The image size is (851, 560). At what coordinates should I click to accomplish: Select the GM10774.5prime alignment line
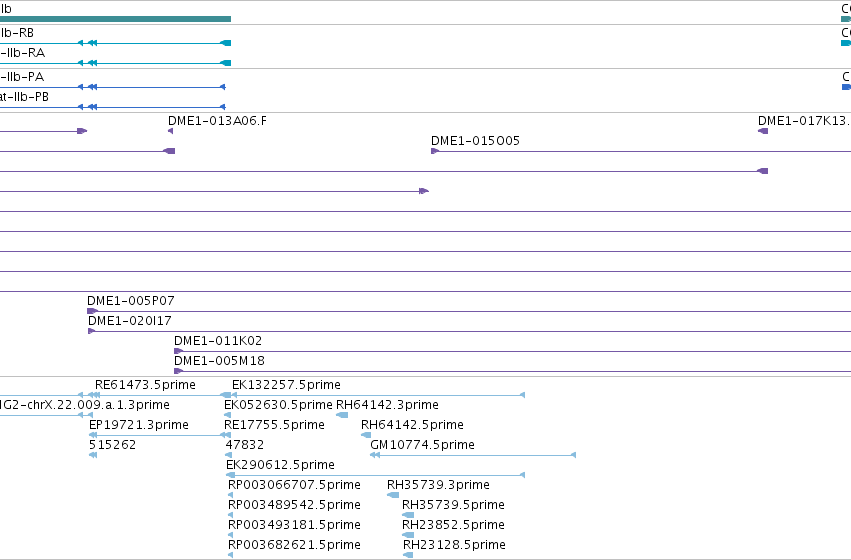(473, 455)
